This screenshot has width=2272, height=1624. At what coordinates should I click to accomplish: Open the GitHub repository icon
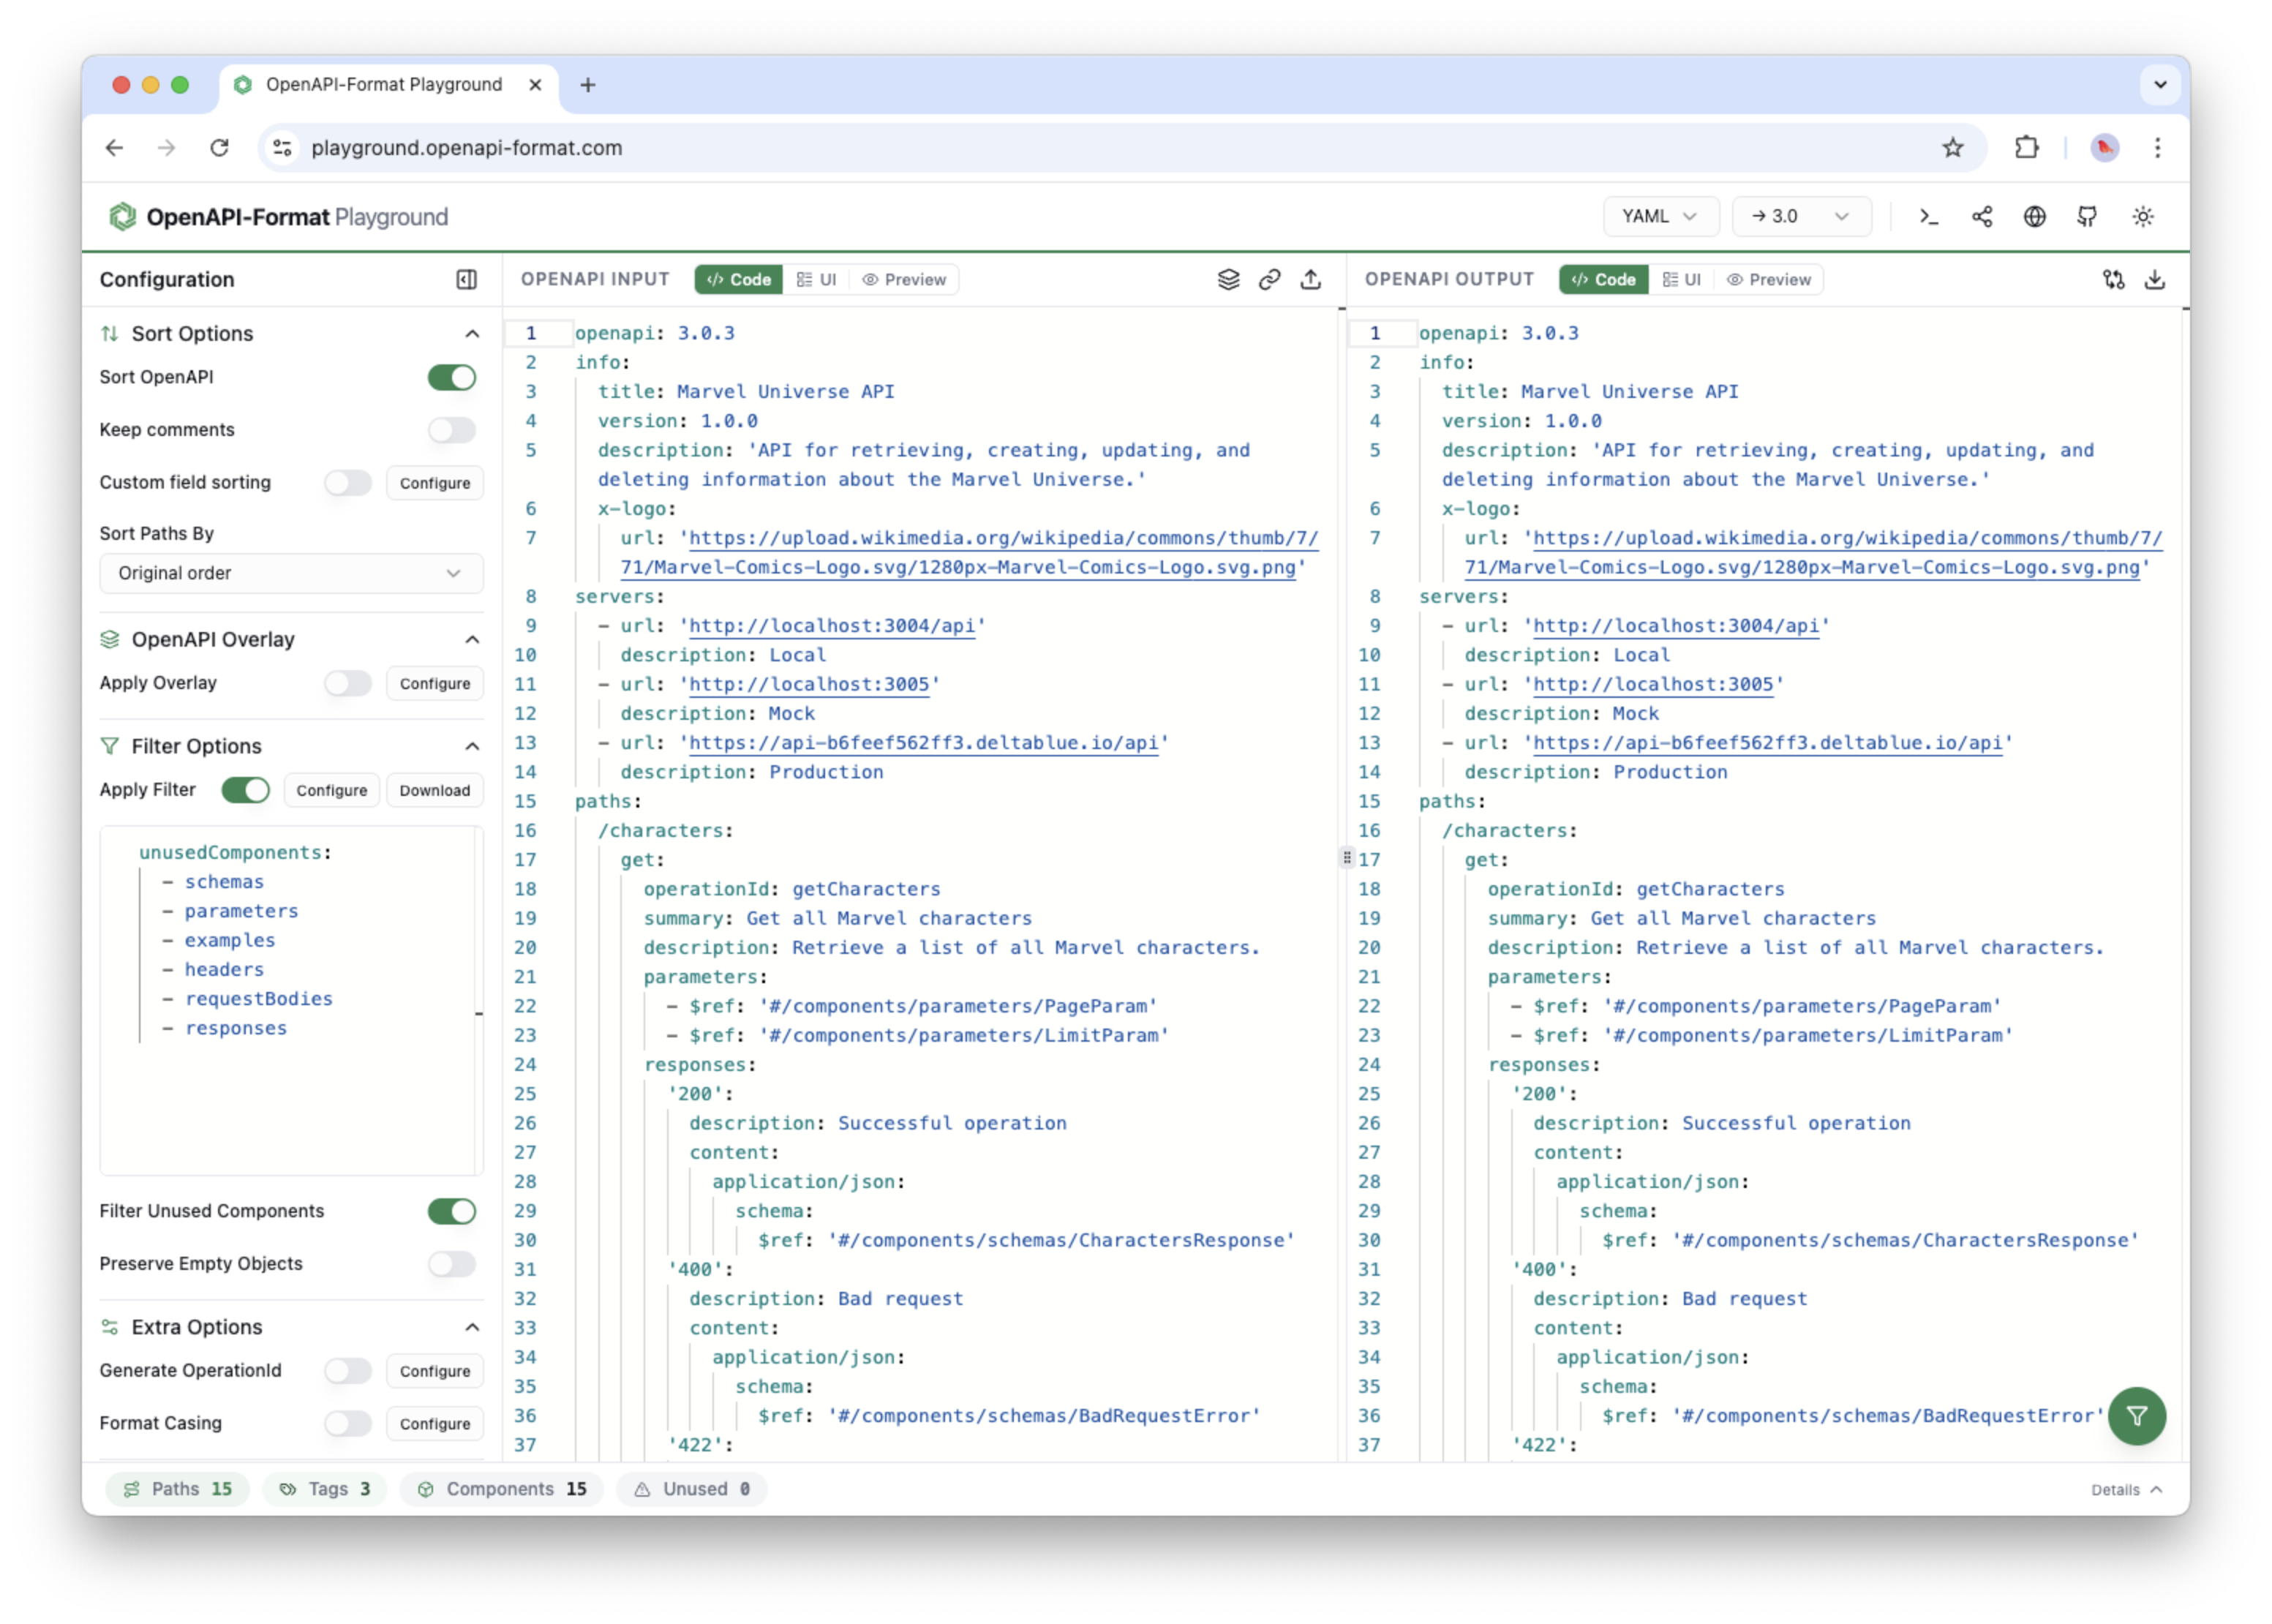click(x=2087, y=216)
